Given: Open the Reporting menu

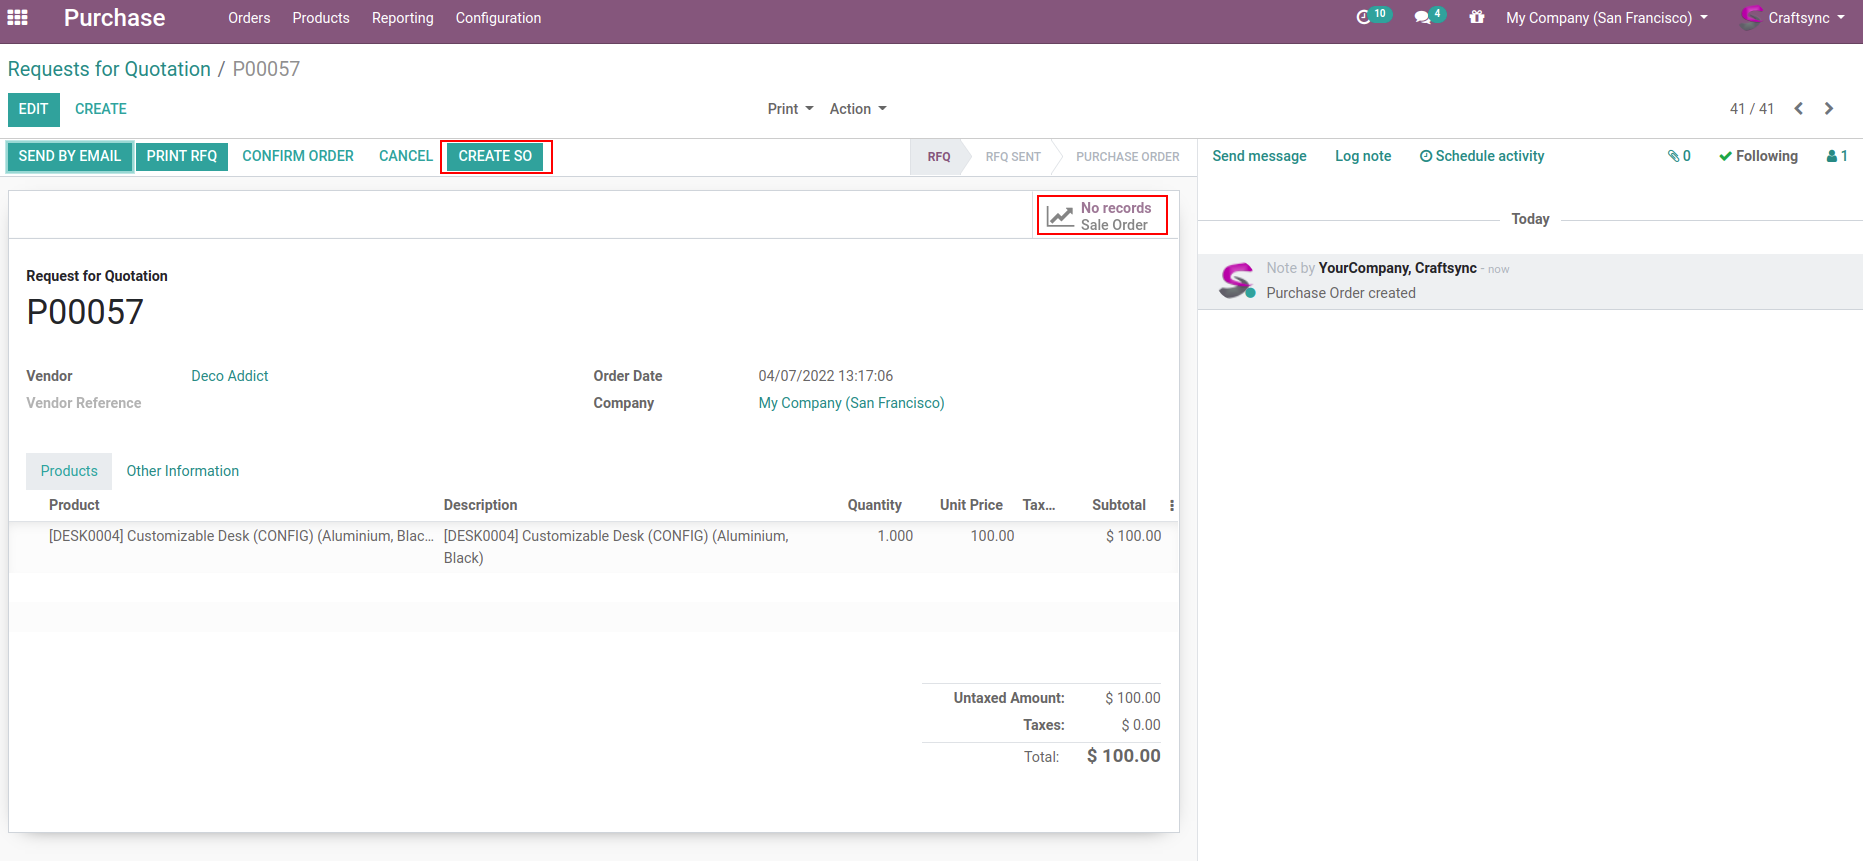Looking at the screenshot, I should pos(402,18).
